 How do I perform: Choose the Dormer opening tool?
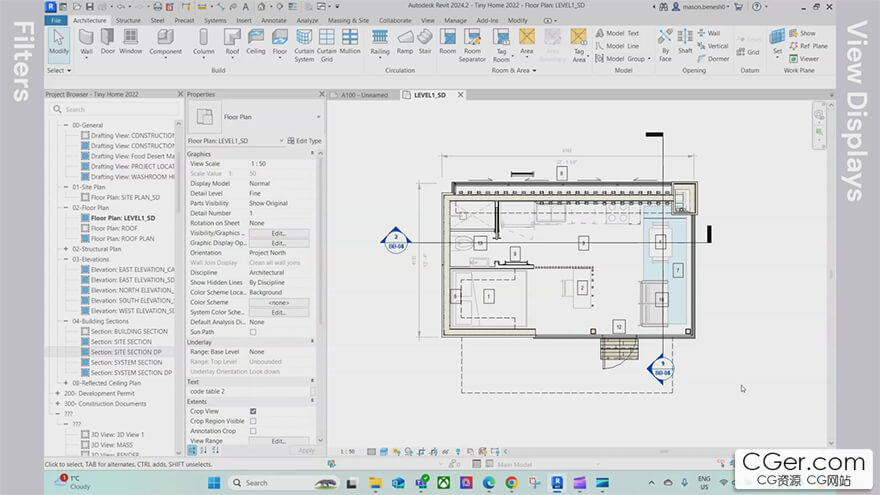click(x=713, y=58)
